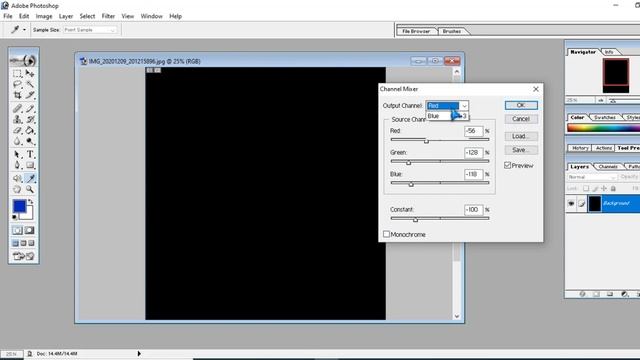Open the status bar info arrow menu
The width and height of the screenshot is (640, 360).
[139, 353]
